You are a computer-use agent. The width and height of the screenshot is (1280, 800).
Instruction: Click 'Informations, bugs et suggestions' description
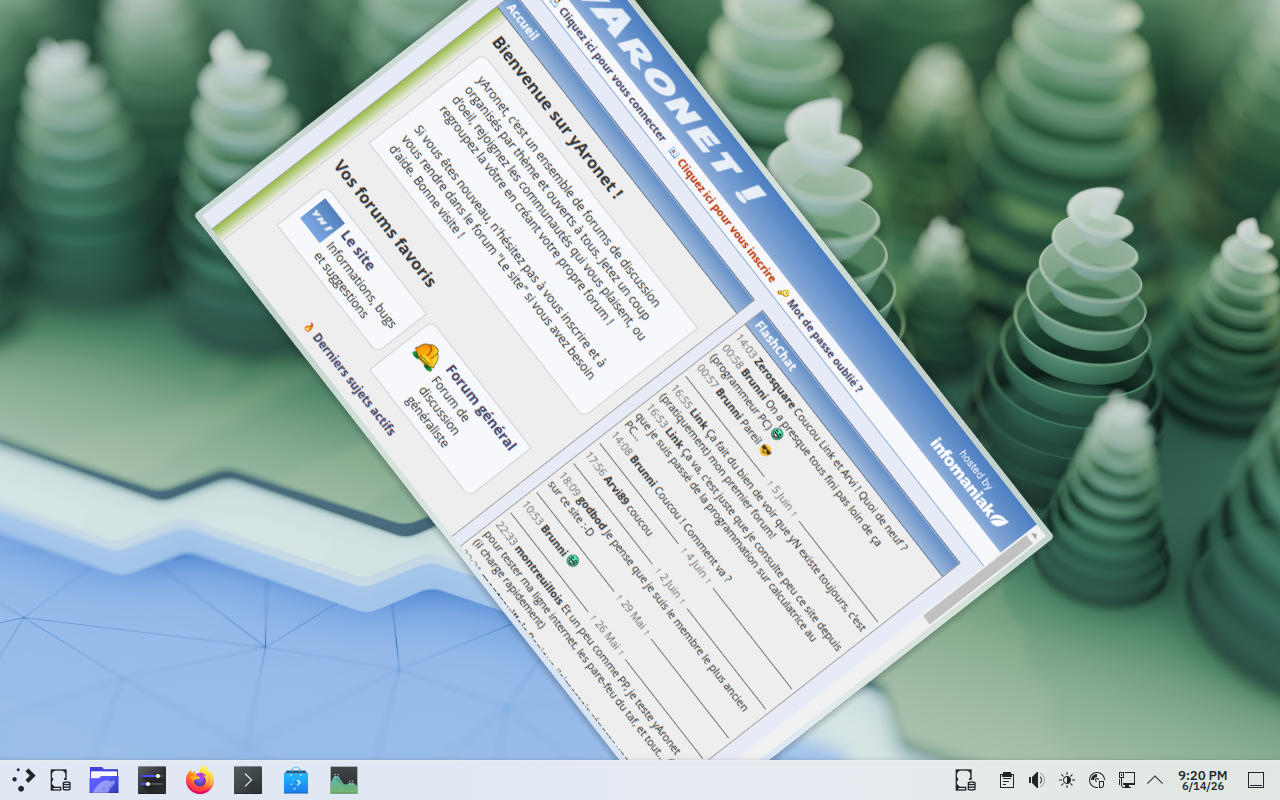(355, 286)
